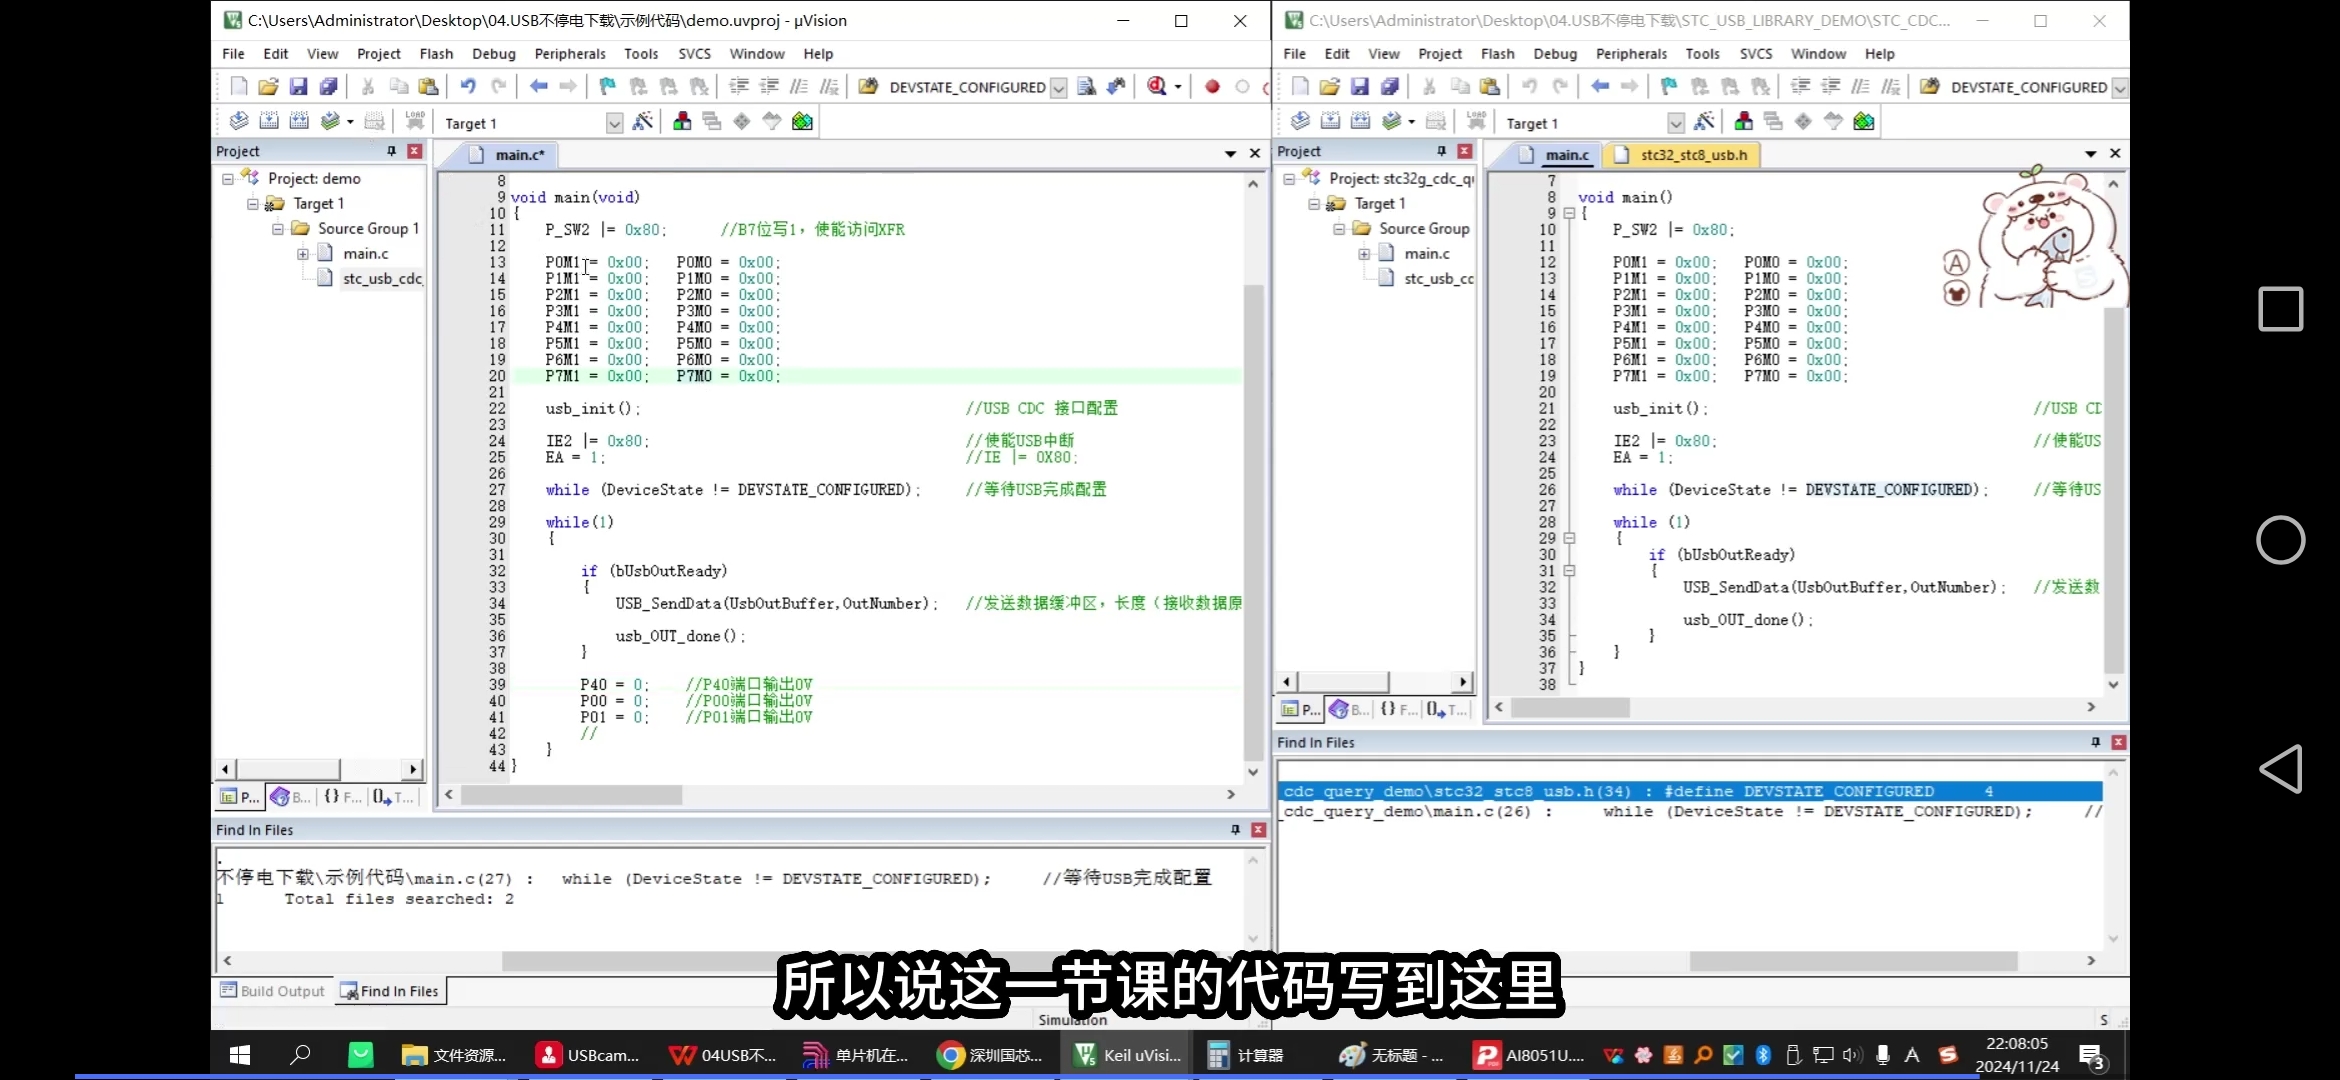
Task: Select Books tab in left project panel
Action: point(291,797)
